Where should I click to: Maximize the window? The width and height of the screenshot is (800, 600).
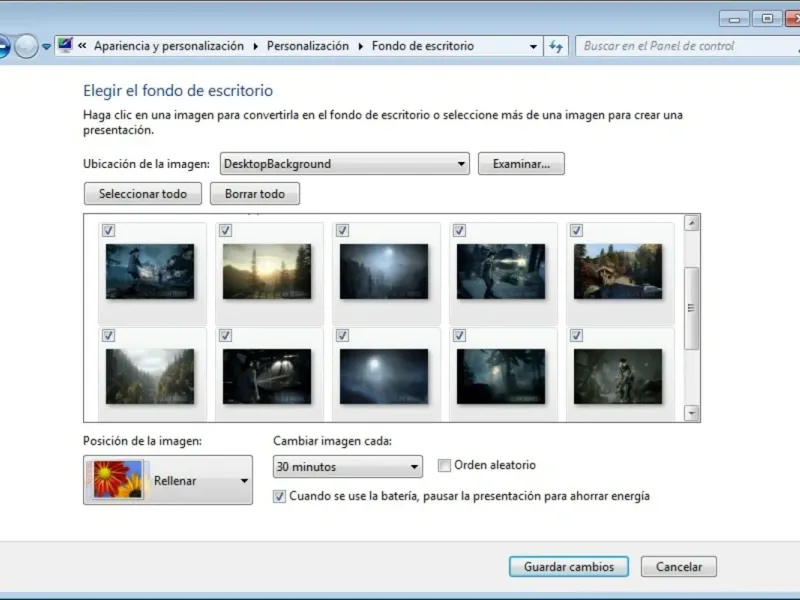coord(767,19)
